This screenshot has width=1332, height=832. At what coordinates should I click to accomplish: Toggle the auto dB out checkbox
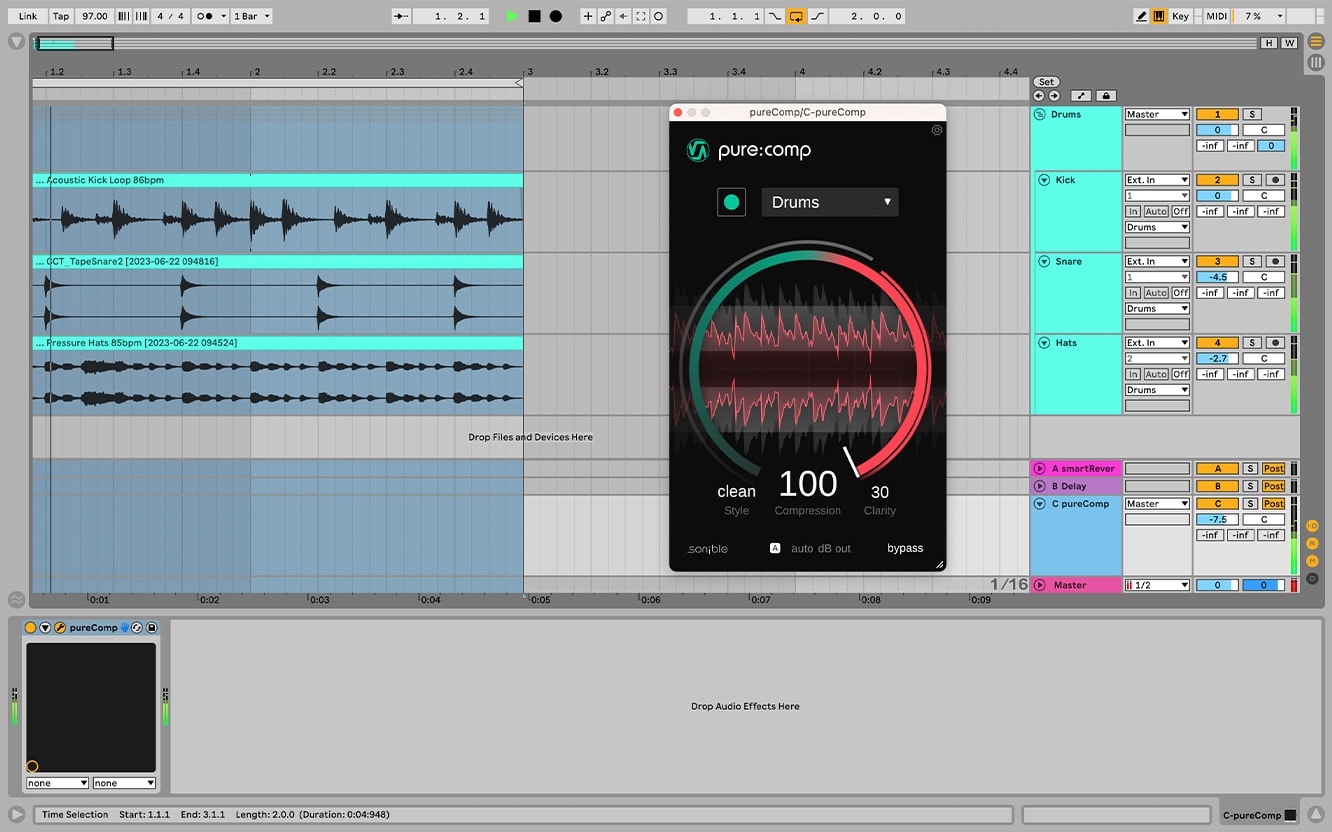click(775, 548)
